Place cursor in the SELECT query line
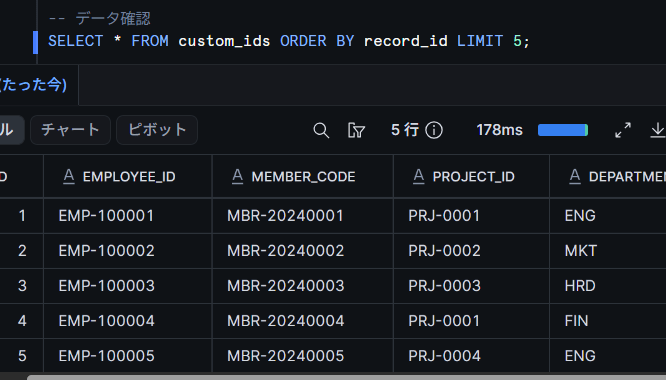 [289, 41]
